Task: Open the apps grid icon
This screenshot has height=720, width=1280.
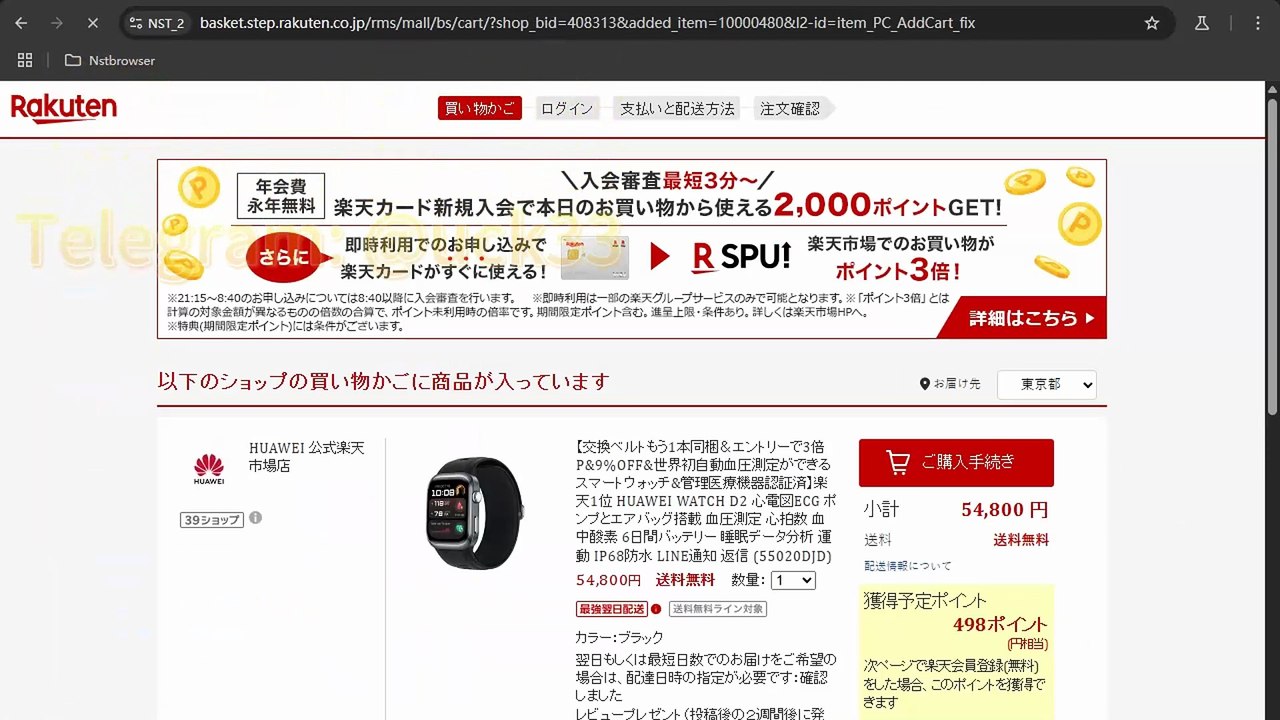Action: pyautogui.click(x=25, y=60)
